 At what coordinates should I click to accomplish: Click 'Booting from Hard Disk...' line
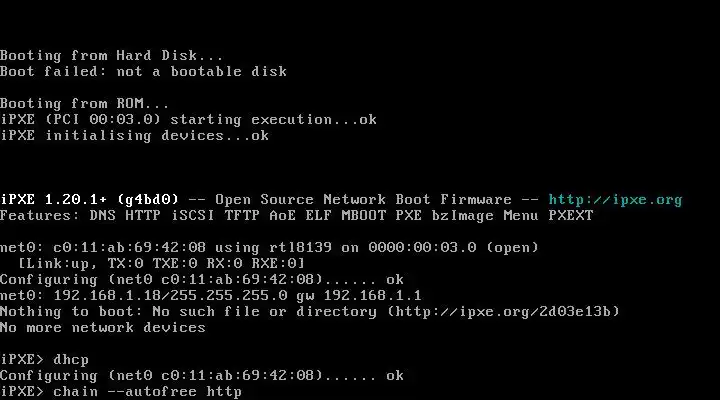(x=112, y=55)
